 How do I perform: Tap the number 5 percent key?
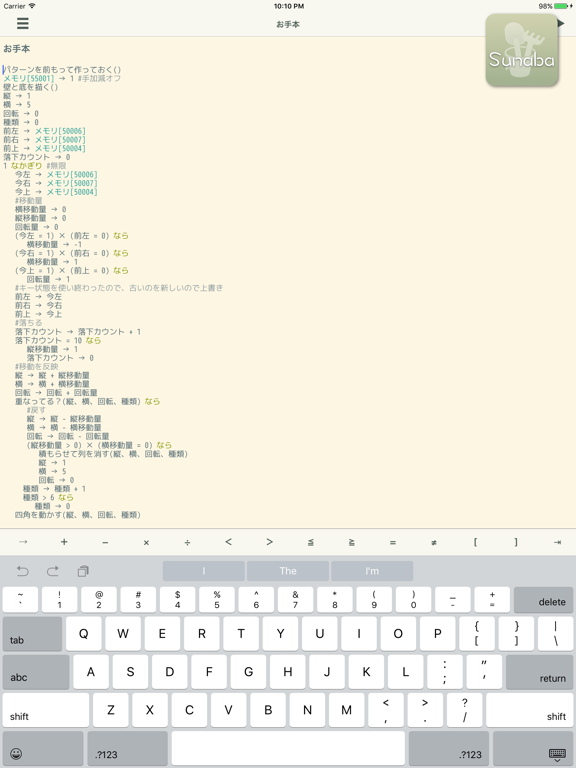[x=217, y=600]
